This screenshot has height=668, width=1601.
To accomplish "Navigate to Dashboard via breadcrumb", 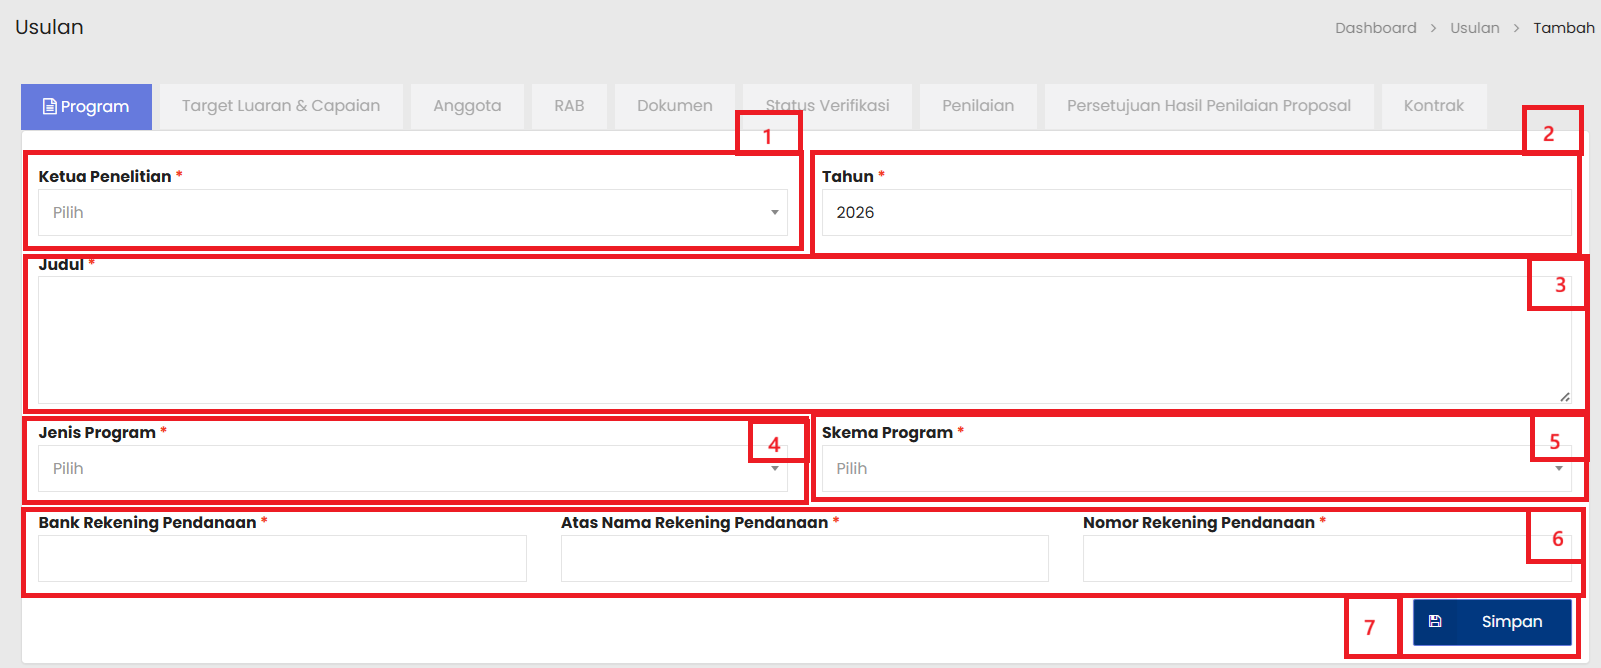I will (x=1375, y=28).
